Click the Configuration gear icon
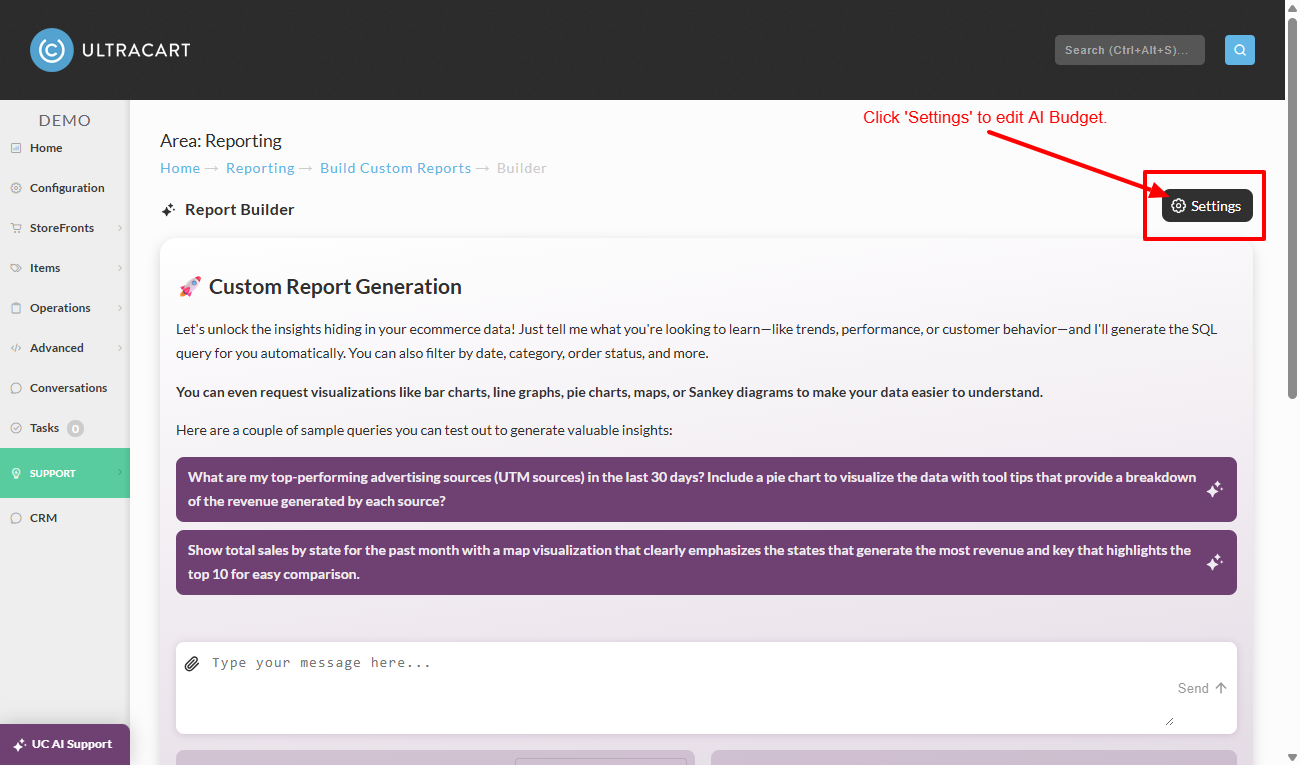This screenshot has width=1300, height=765. pos(16,188)
